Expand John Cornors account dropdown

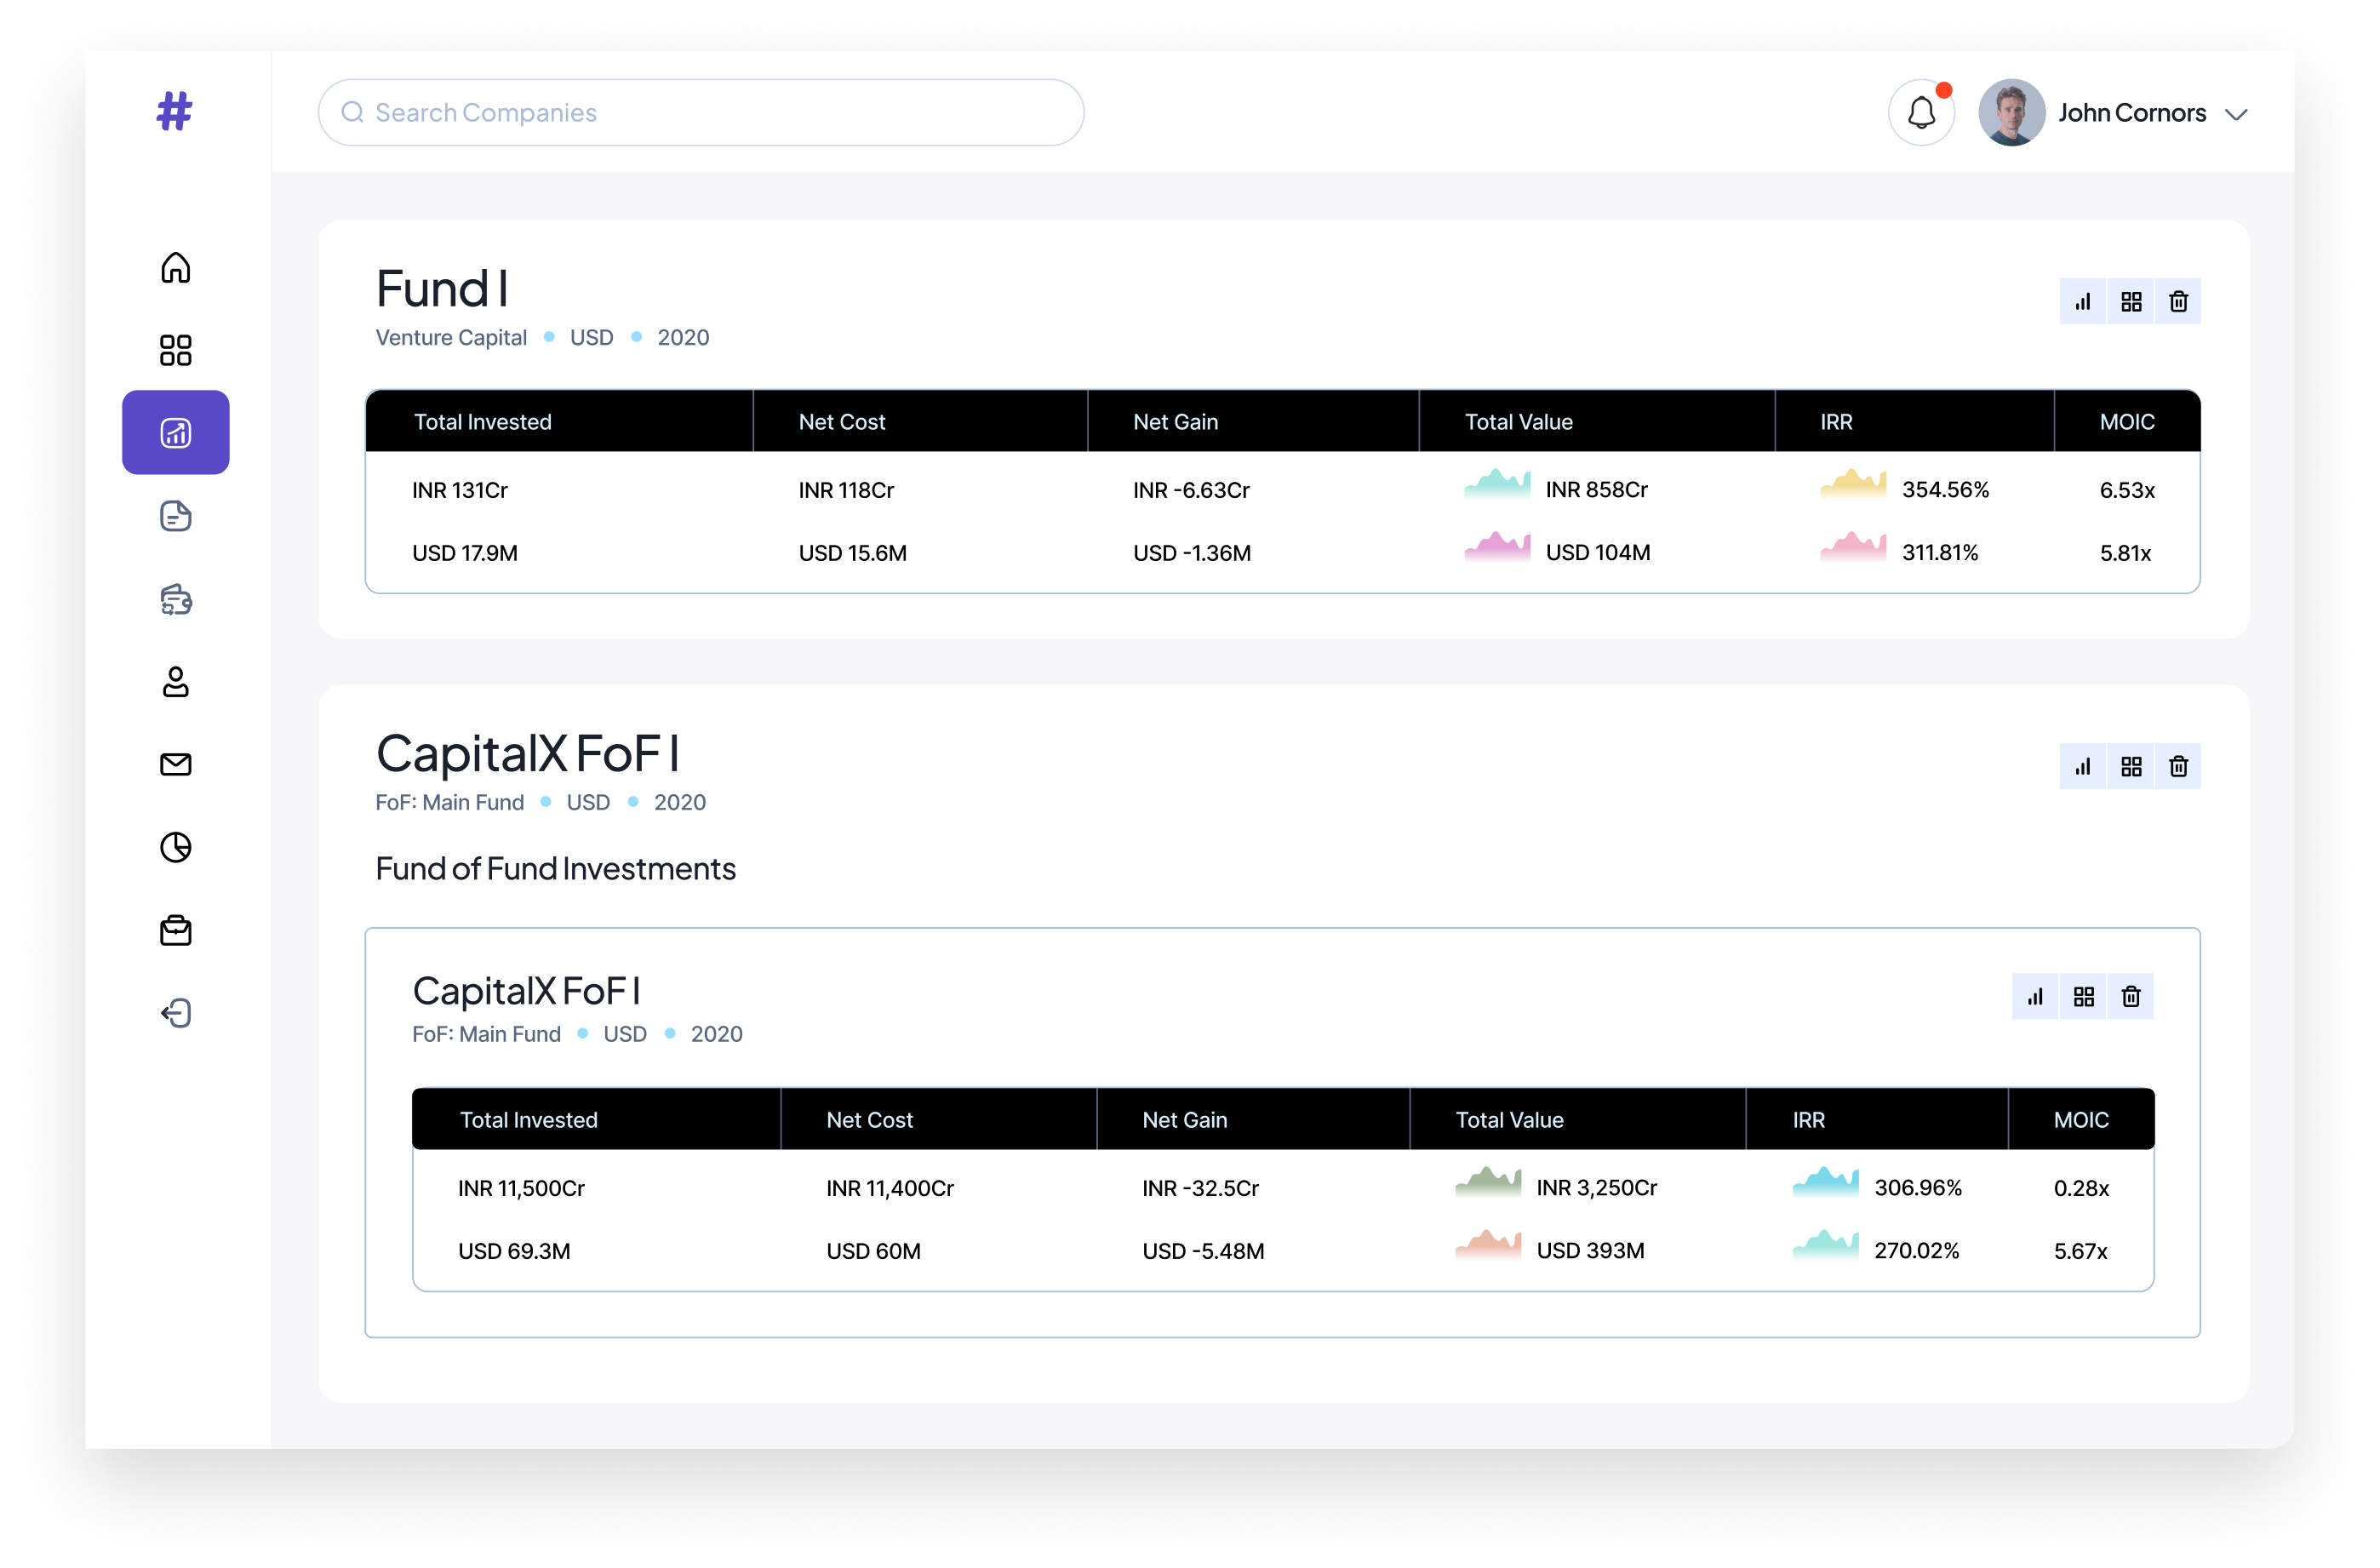click(x=2236, y=114)
